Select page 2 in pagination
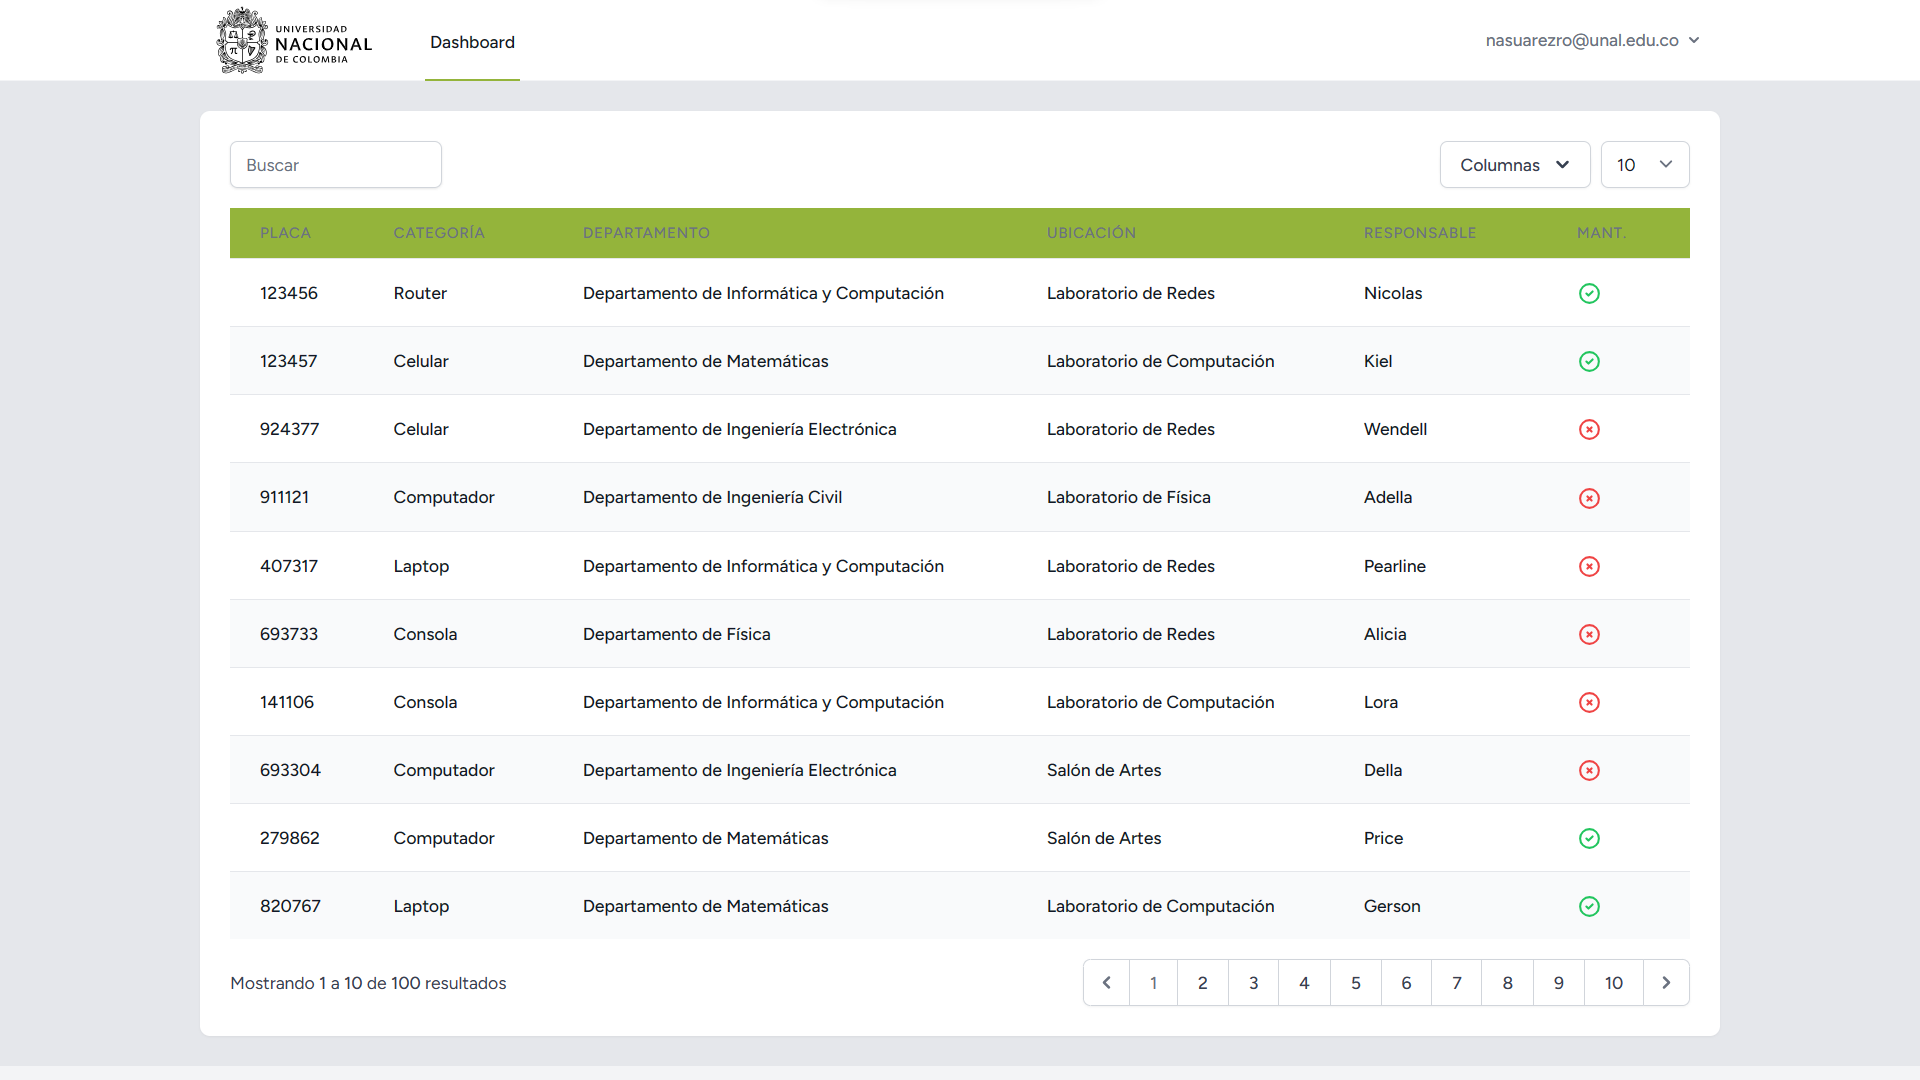Screen dimensions: 1920x1080 (1202, 983)
